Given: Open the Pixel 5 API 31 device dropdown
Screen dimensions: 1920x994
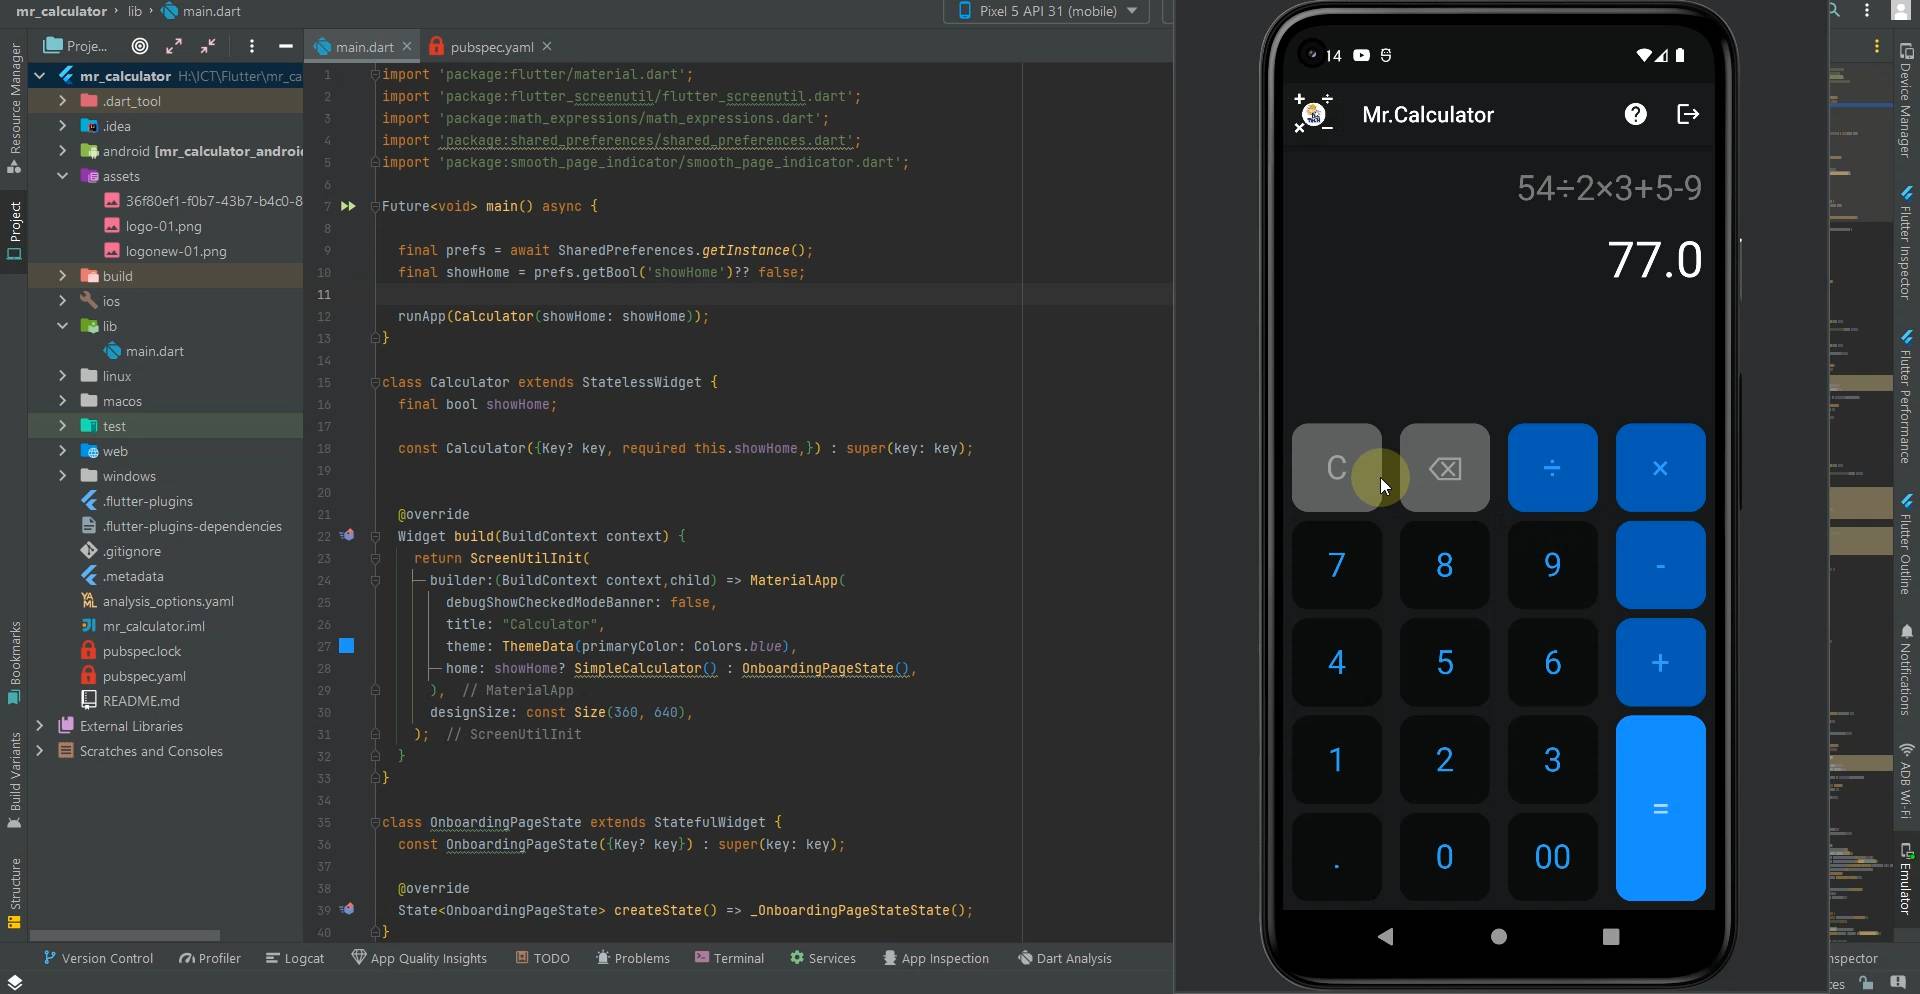Looking at the screenshot, I should (x=1047, y=11).
